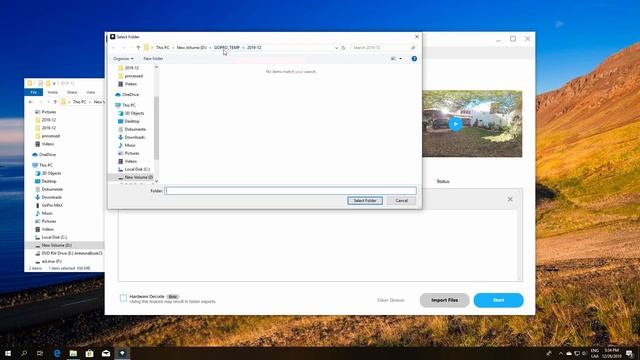Click the Search 2018-12 box in dialog
640x360 pixels.
click(x=383, y=48)
